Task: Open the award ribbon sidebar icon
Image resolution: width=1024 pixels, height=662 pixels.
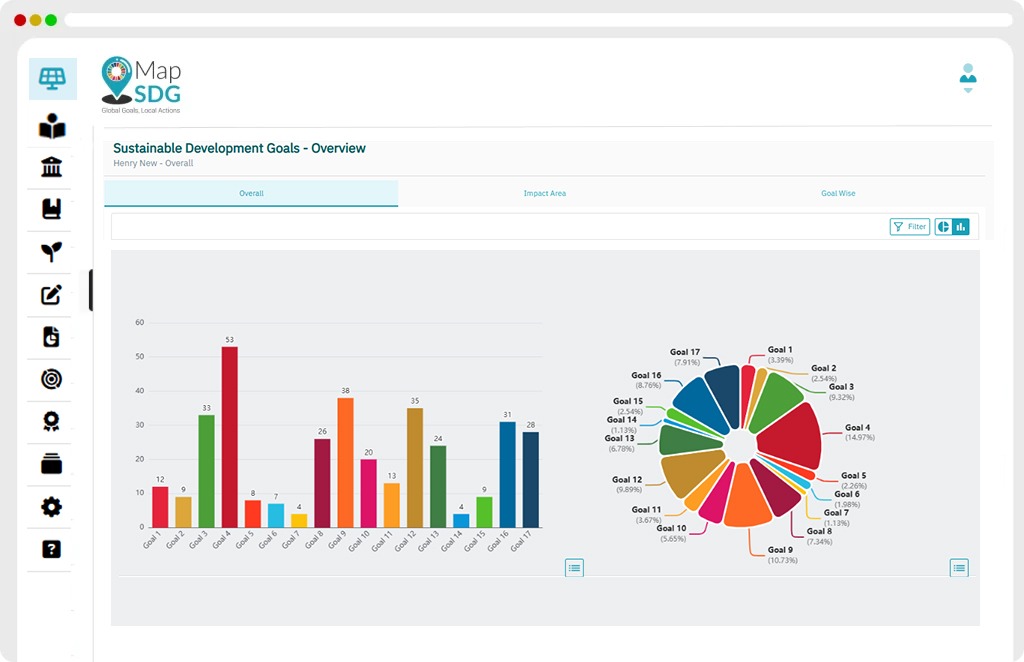Action: [x=52, y=421]
